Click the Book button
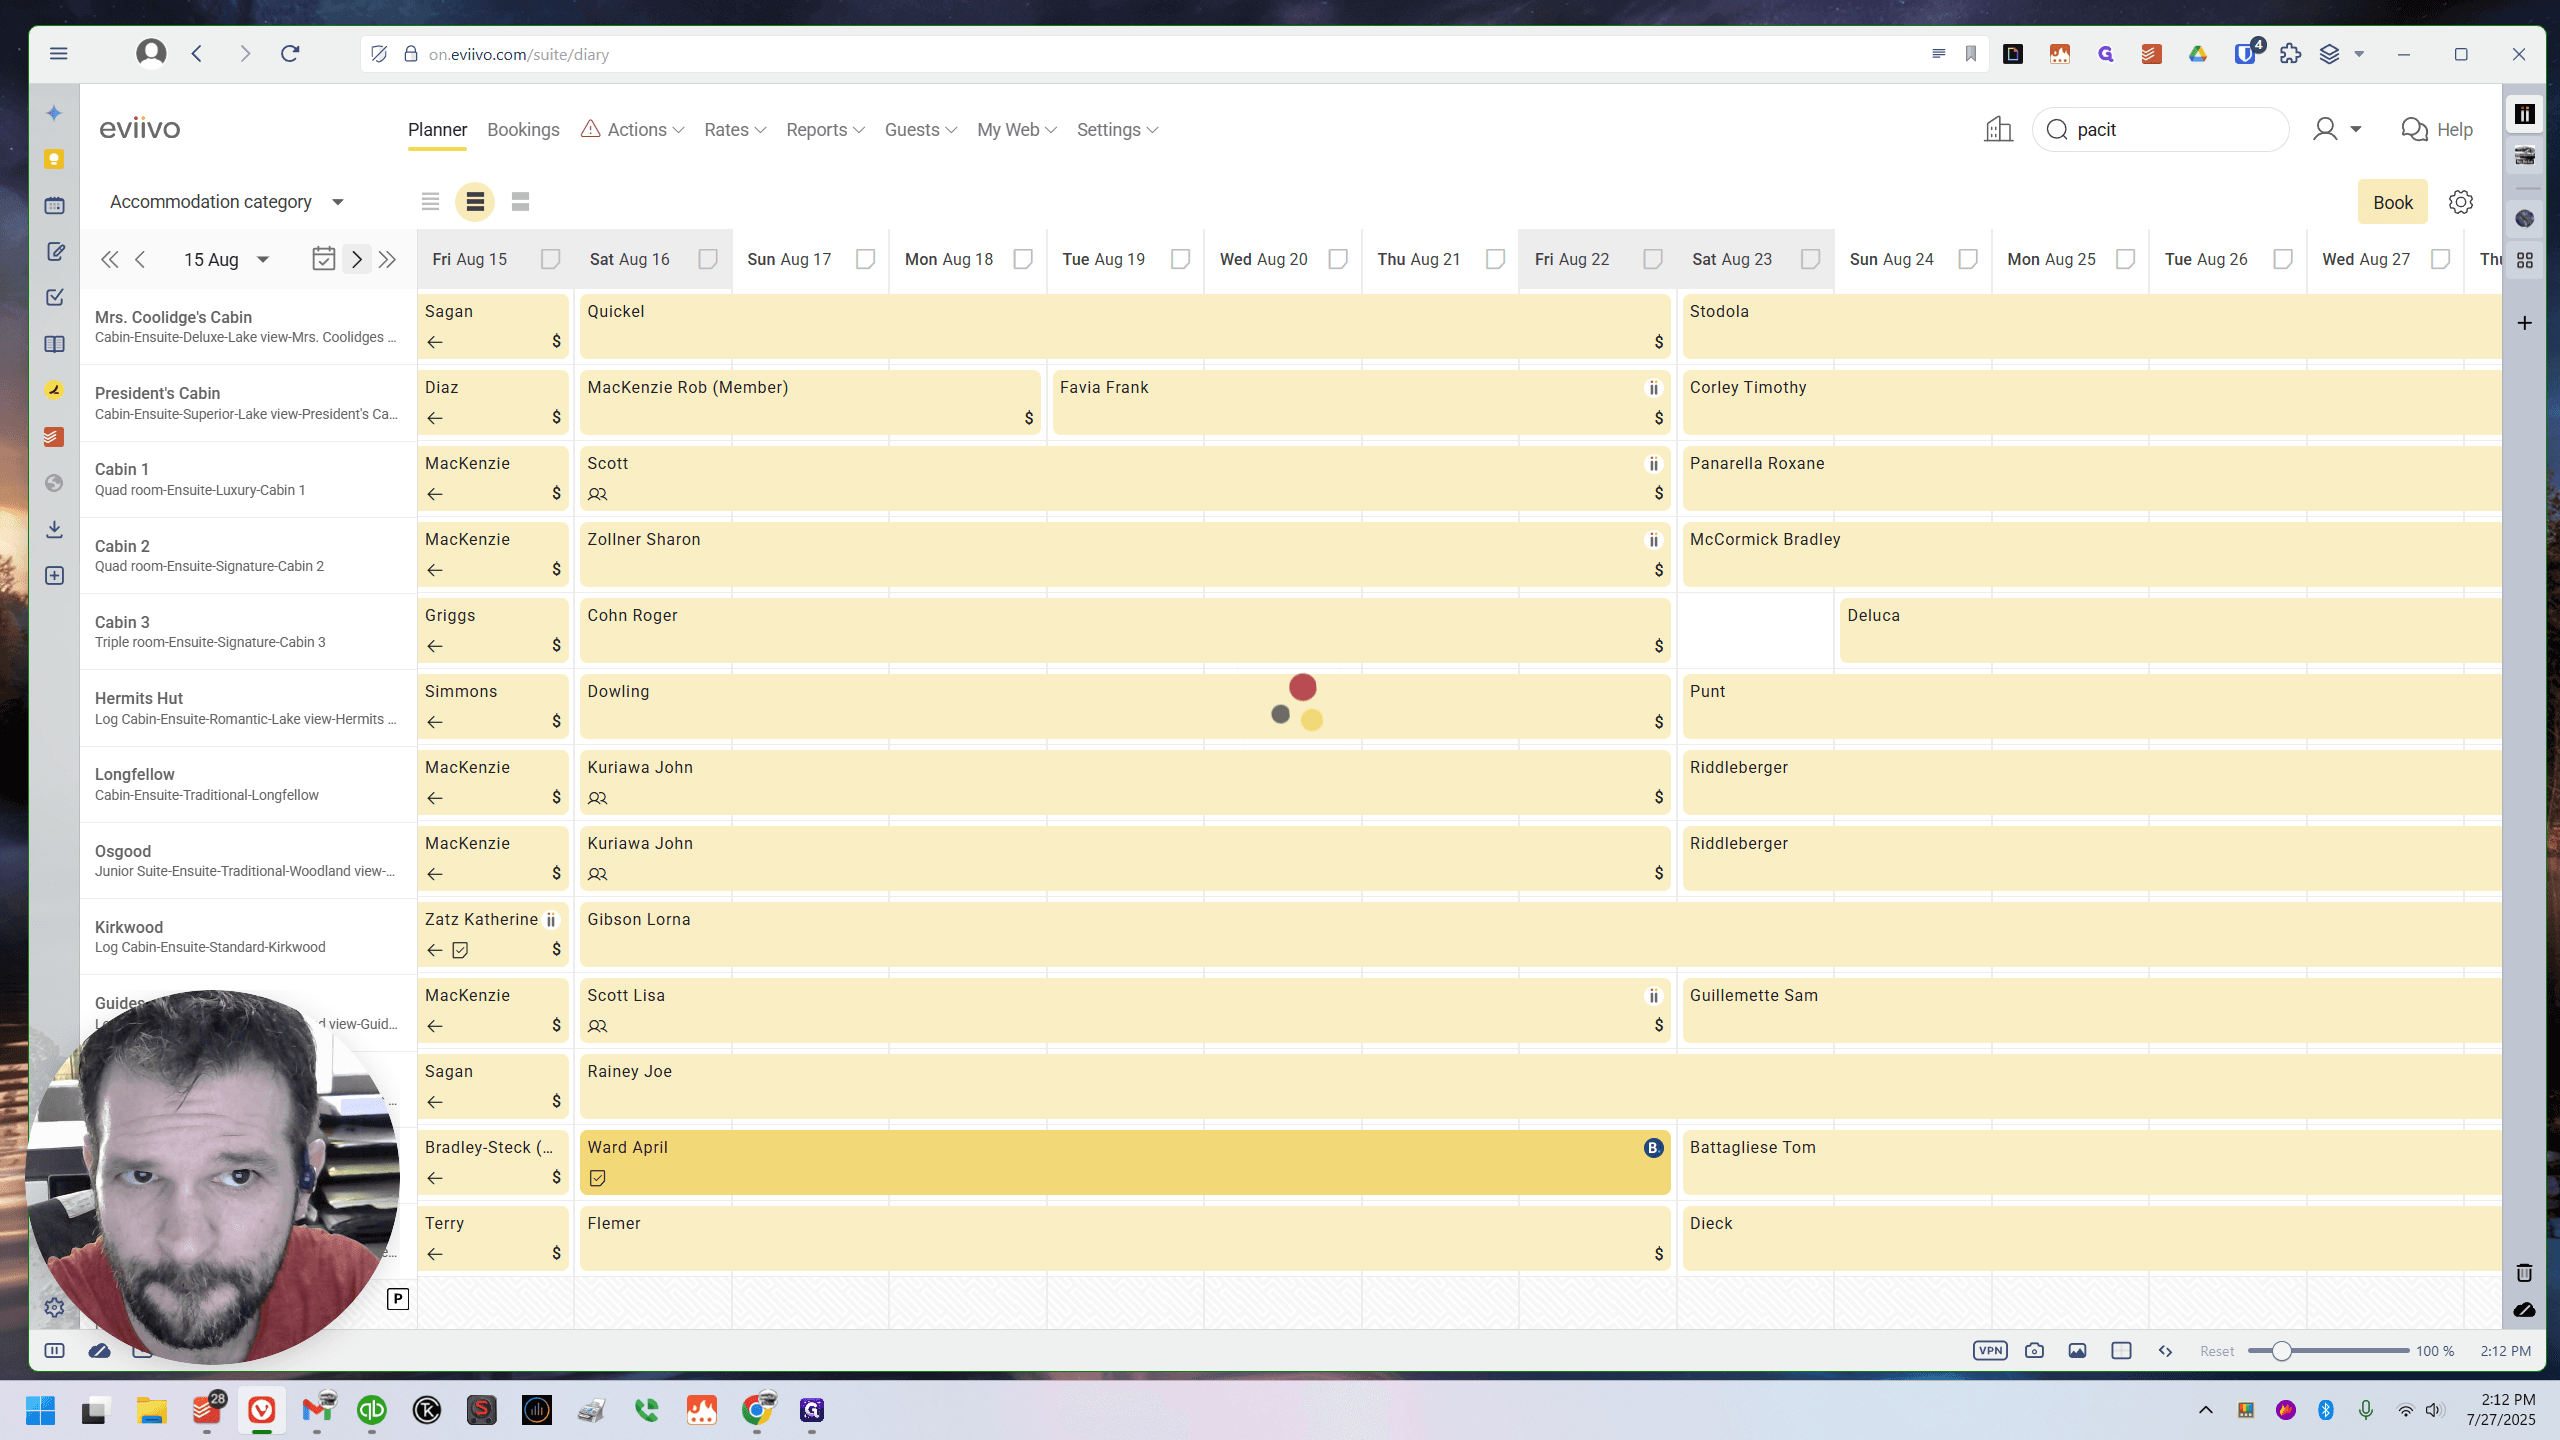The width and height of the screenshot is (2560, 1440). (2393, 203)
